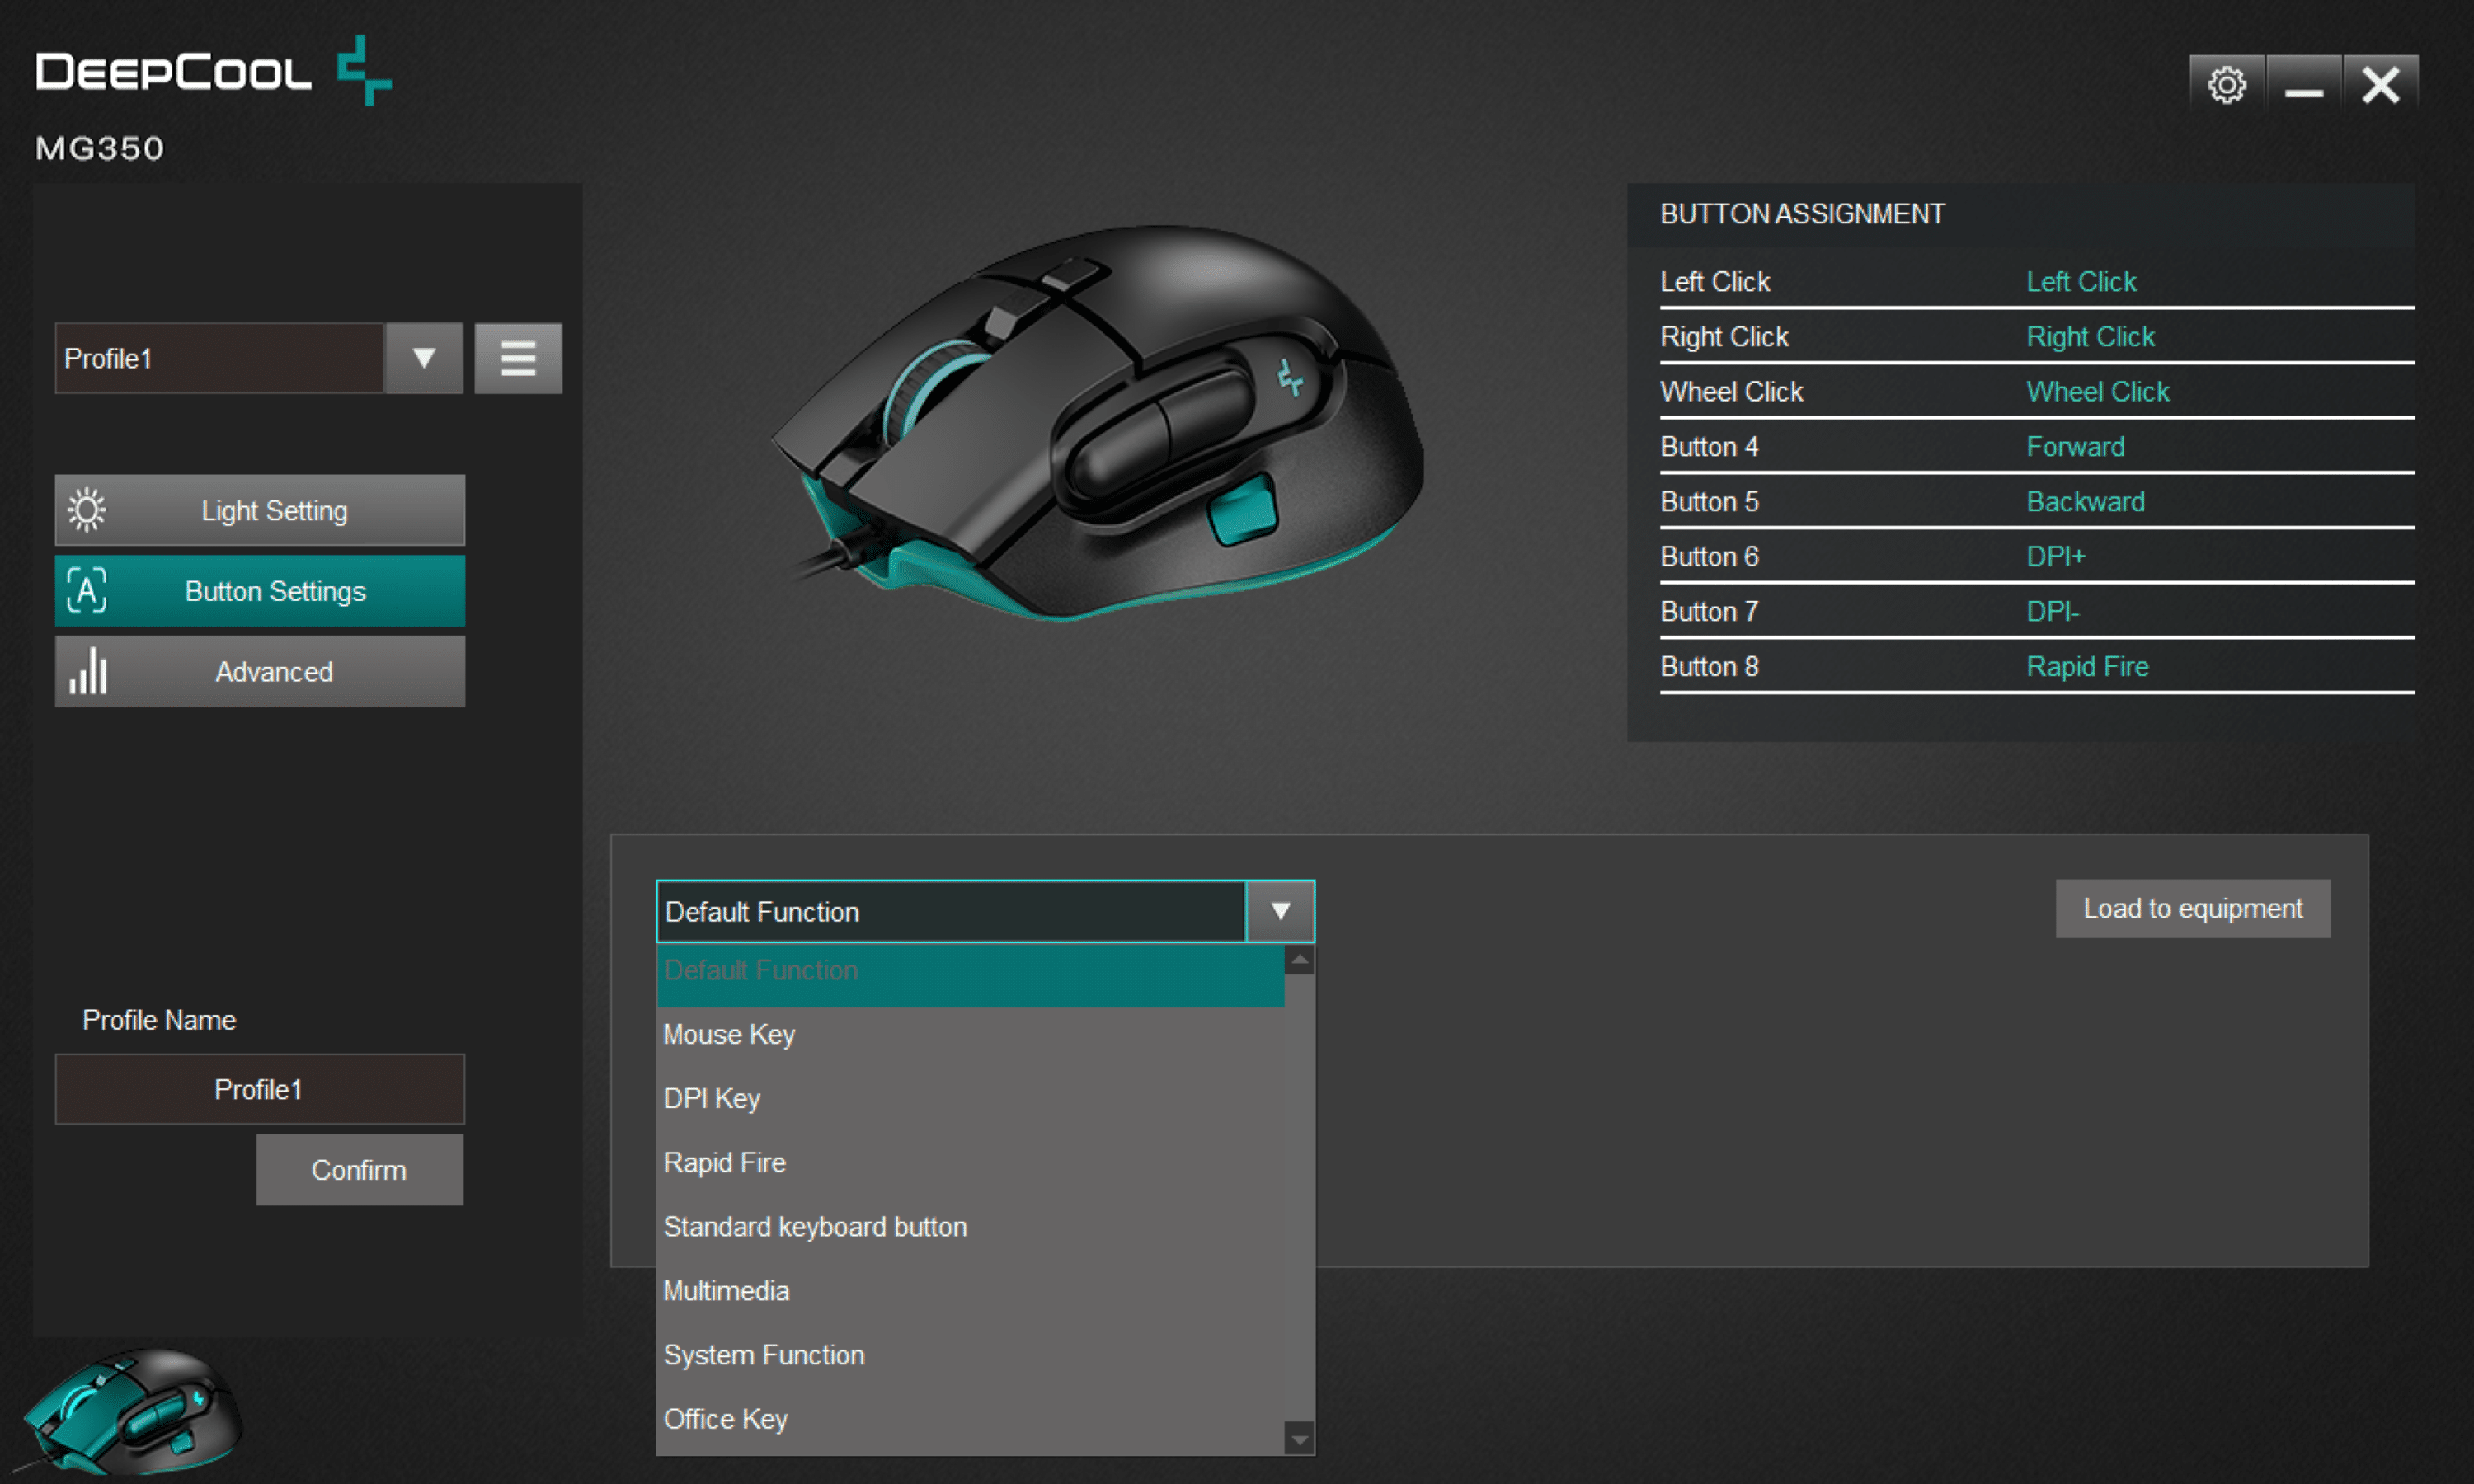Screen dimensions: 2474x1484
Task: Open the settings gear icon
Action: [2226, 84]
